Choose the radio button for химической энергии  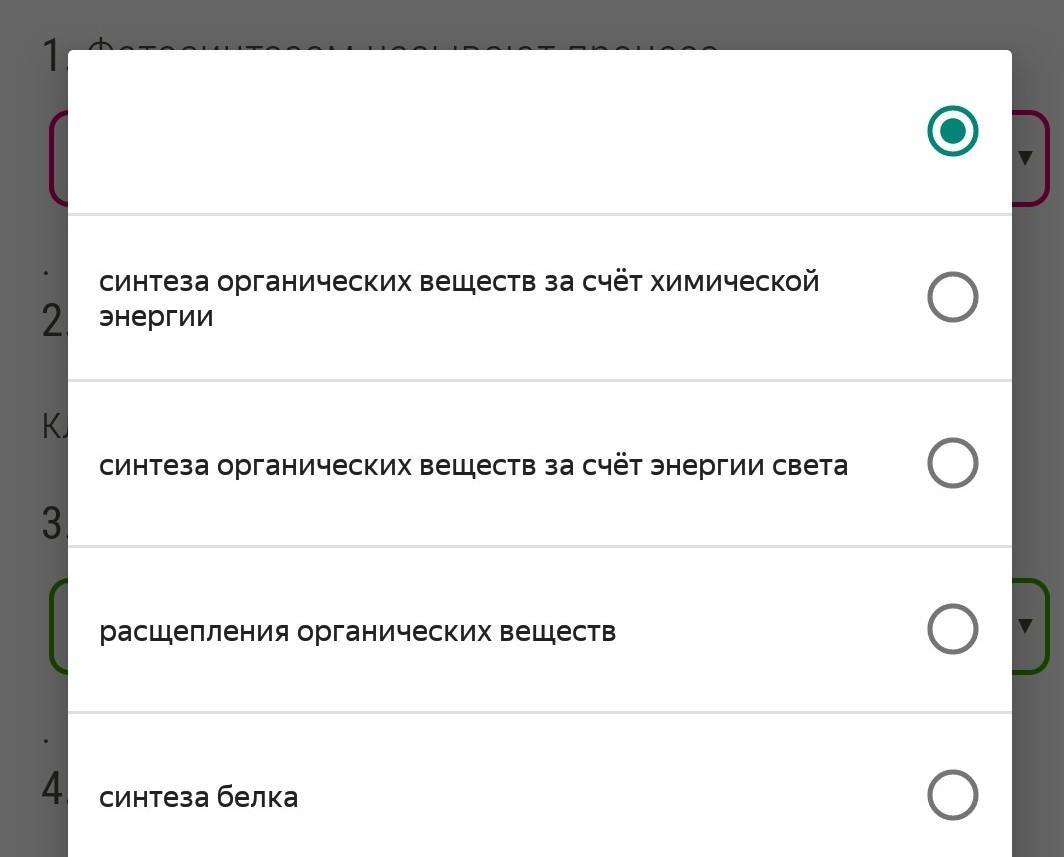[952, 297]
